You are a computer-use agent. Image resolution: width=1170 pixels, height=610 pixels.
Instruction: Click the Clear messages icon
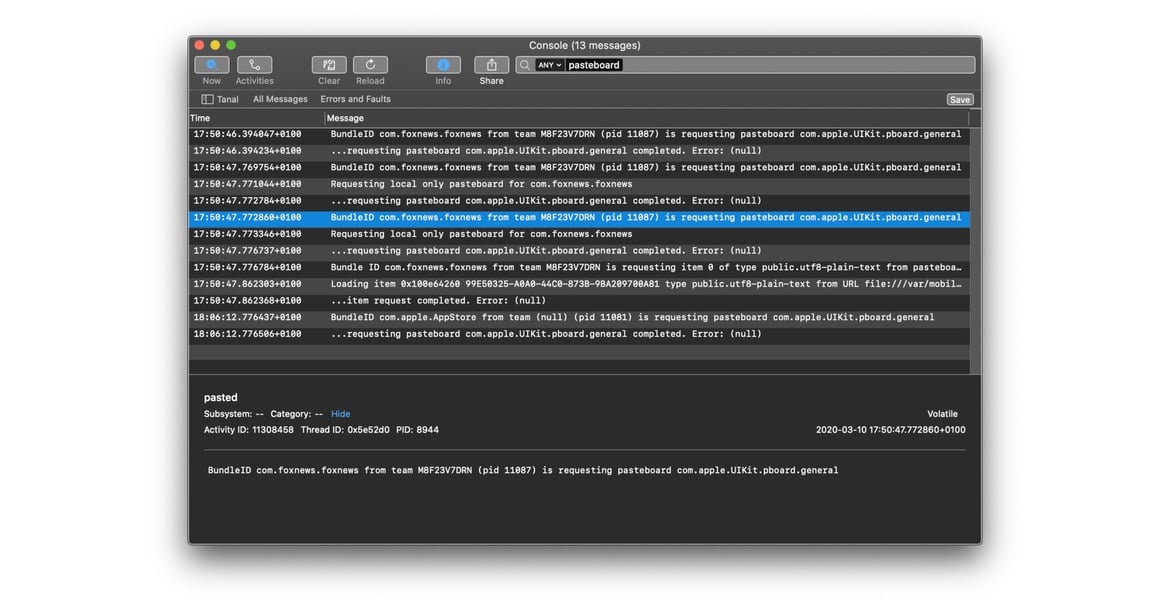tap(329, 65)
